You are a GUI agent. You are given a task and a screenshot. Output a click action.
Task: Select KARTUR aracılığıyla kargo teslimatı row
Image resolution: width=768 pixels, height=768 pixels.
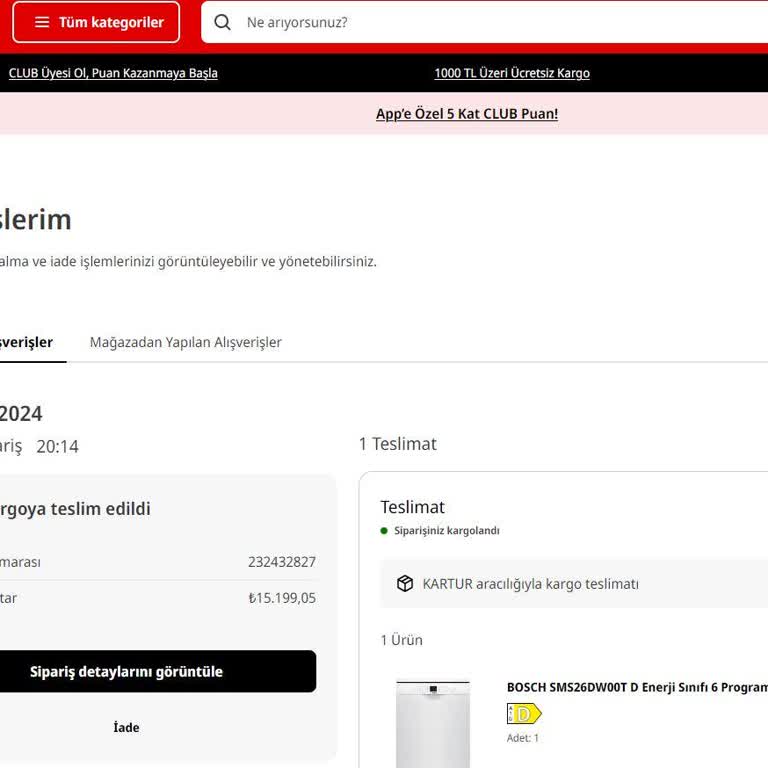point(574,584)
